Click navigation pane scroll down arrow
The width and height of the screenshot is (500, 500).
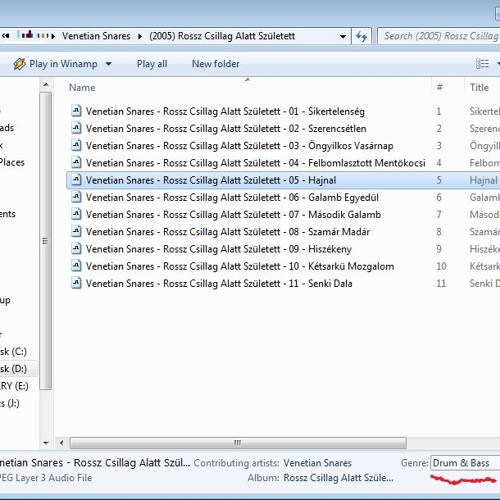[x=46, y=443]
